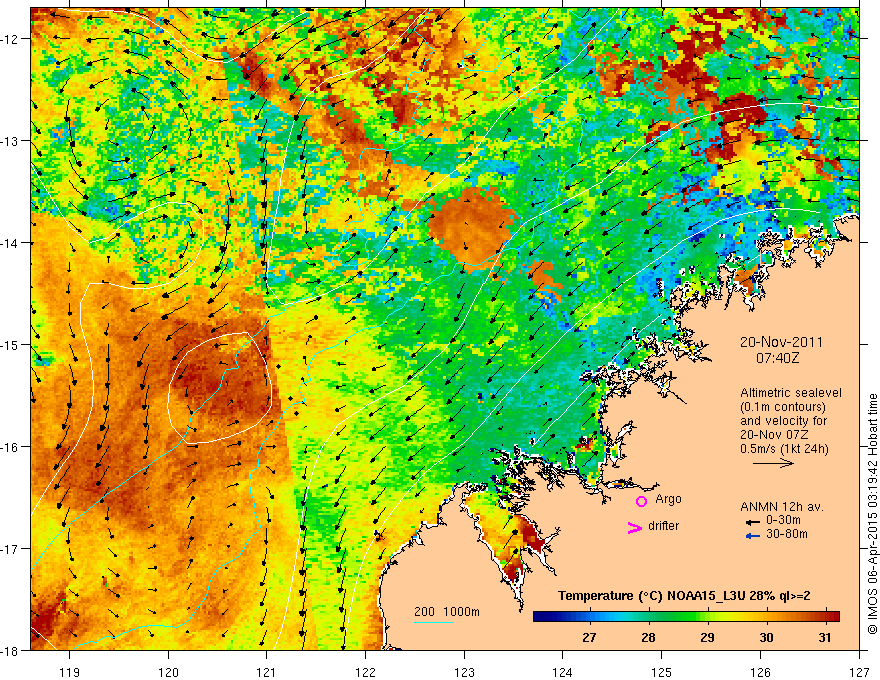Click latitude axis label -16
The height and width of the screenshot is (680, 880).
[11, 447]
